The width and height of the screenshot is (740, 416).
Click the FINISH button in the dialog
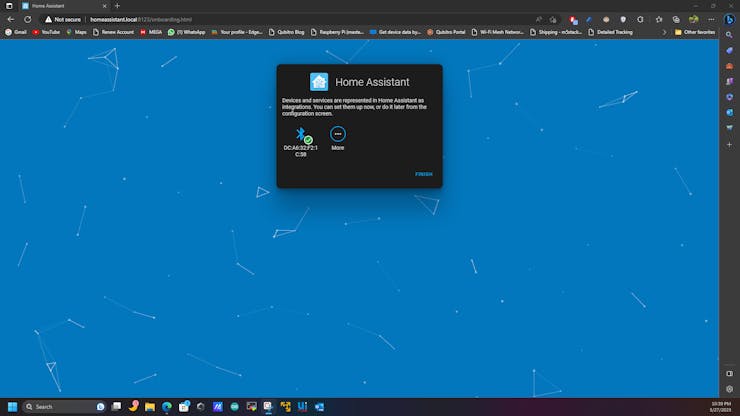tap(423, 174)
